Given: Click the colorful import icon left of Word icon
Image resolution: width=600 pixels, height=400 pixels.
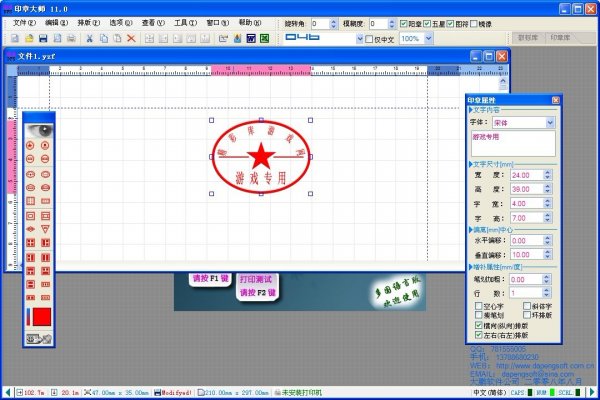Looking at the screenshot, I should pos(237,38).
